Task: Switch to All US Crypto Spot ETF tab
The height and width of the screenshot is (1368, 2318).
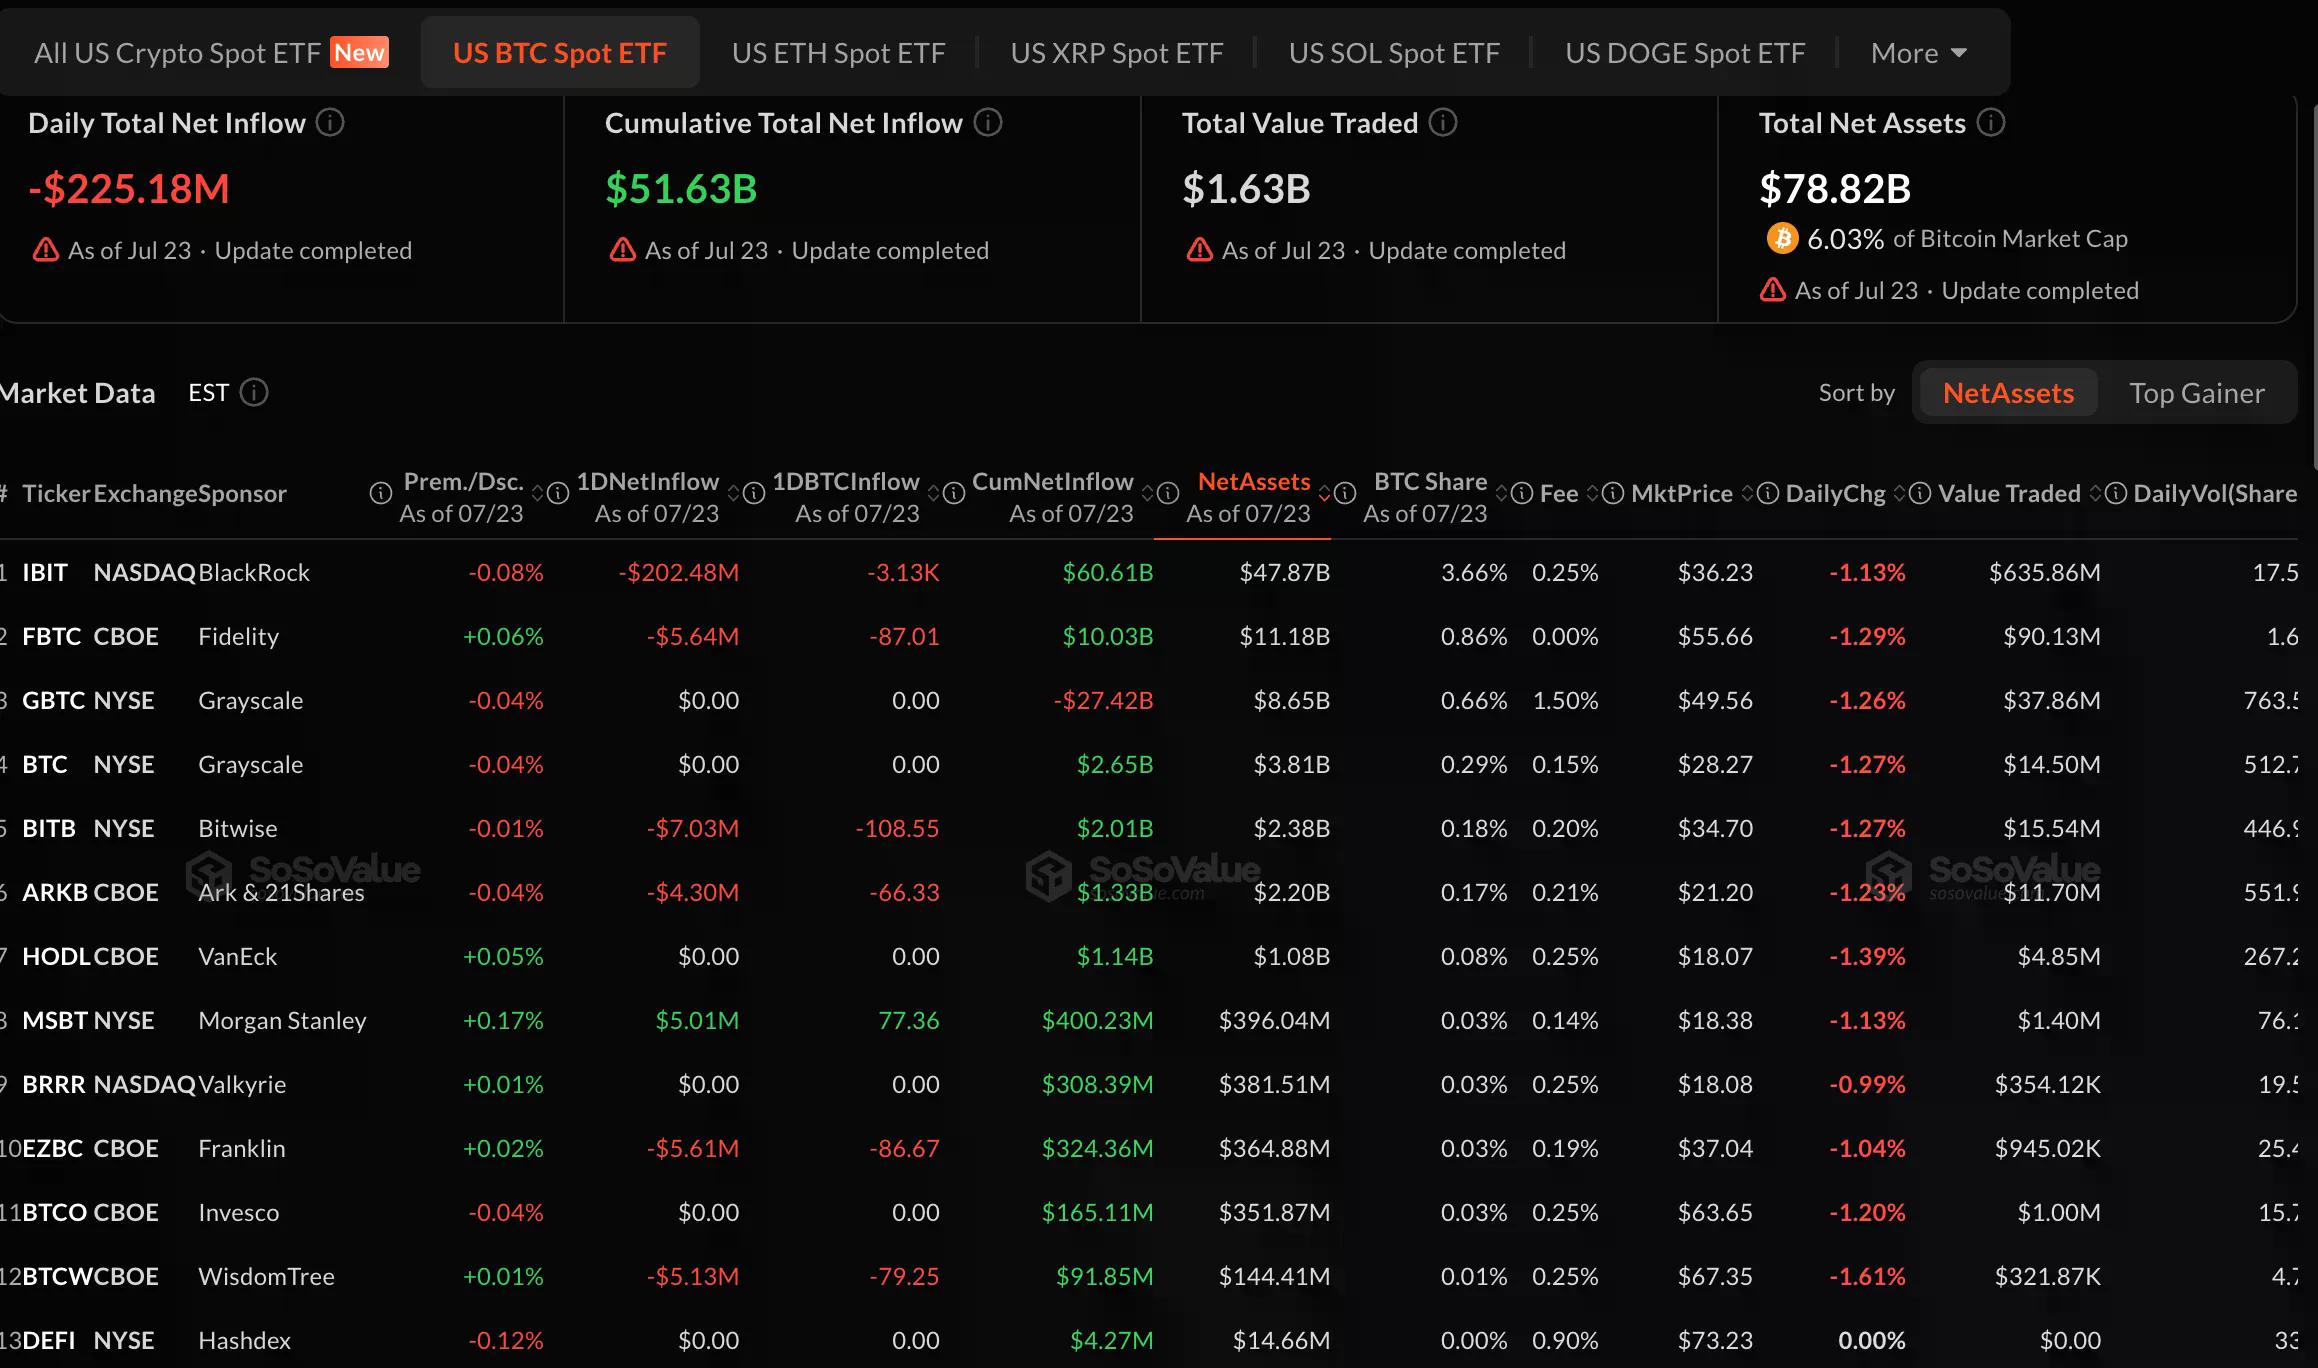Action: 211,53
